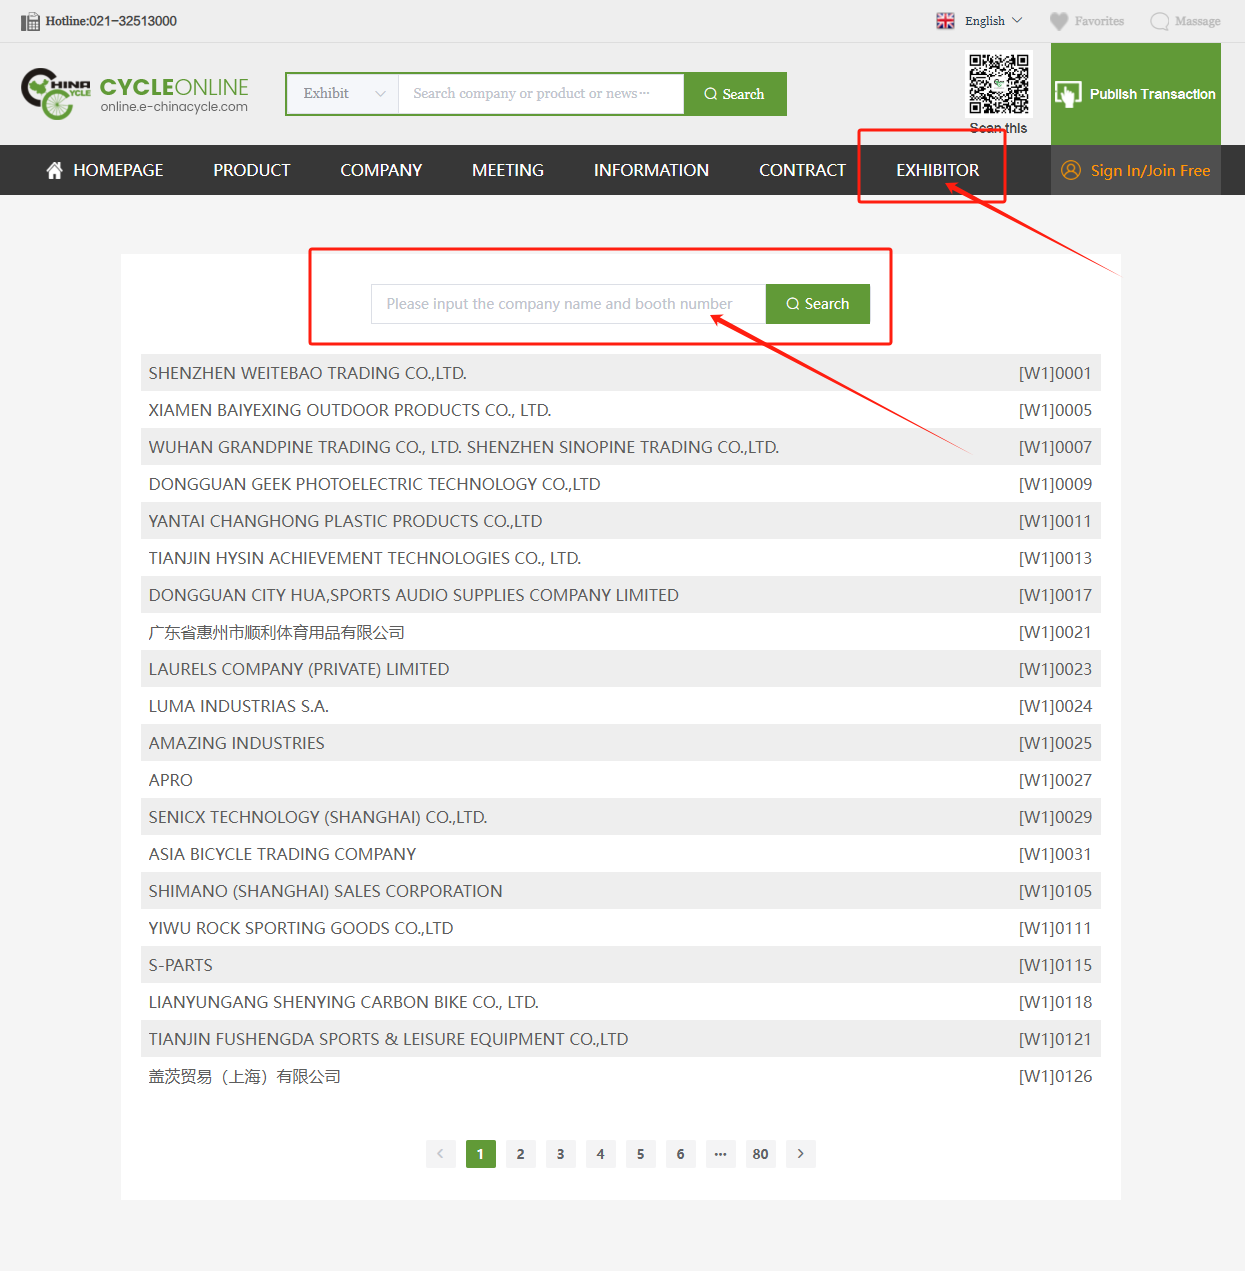Click booth number [W1]0126
Viewport: 1245px width, 1271px height.
tap(1055, 1076)
